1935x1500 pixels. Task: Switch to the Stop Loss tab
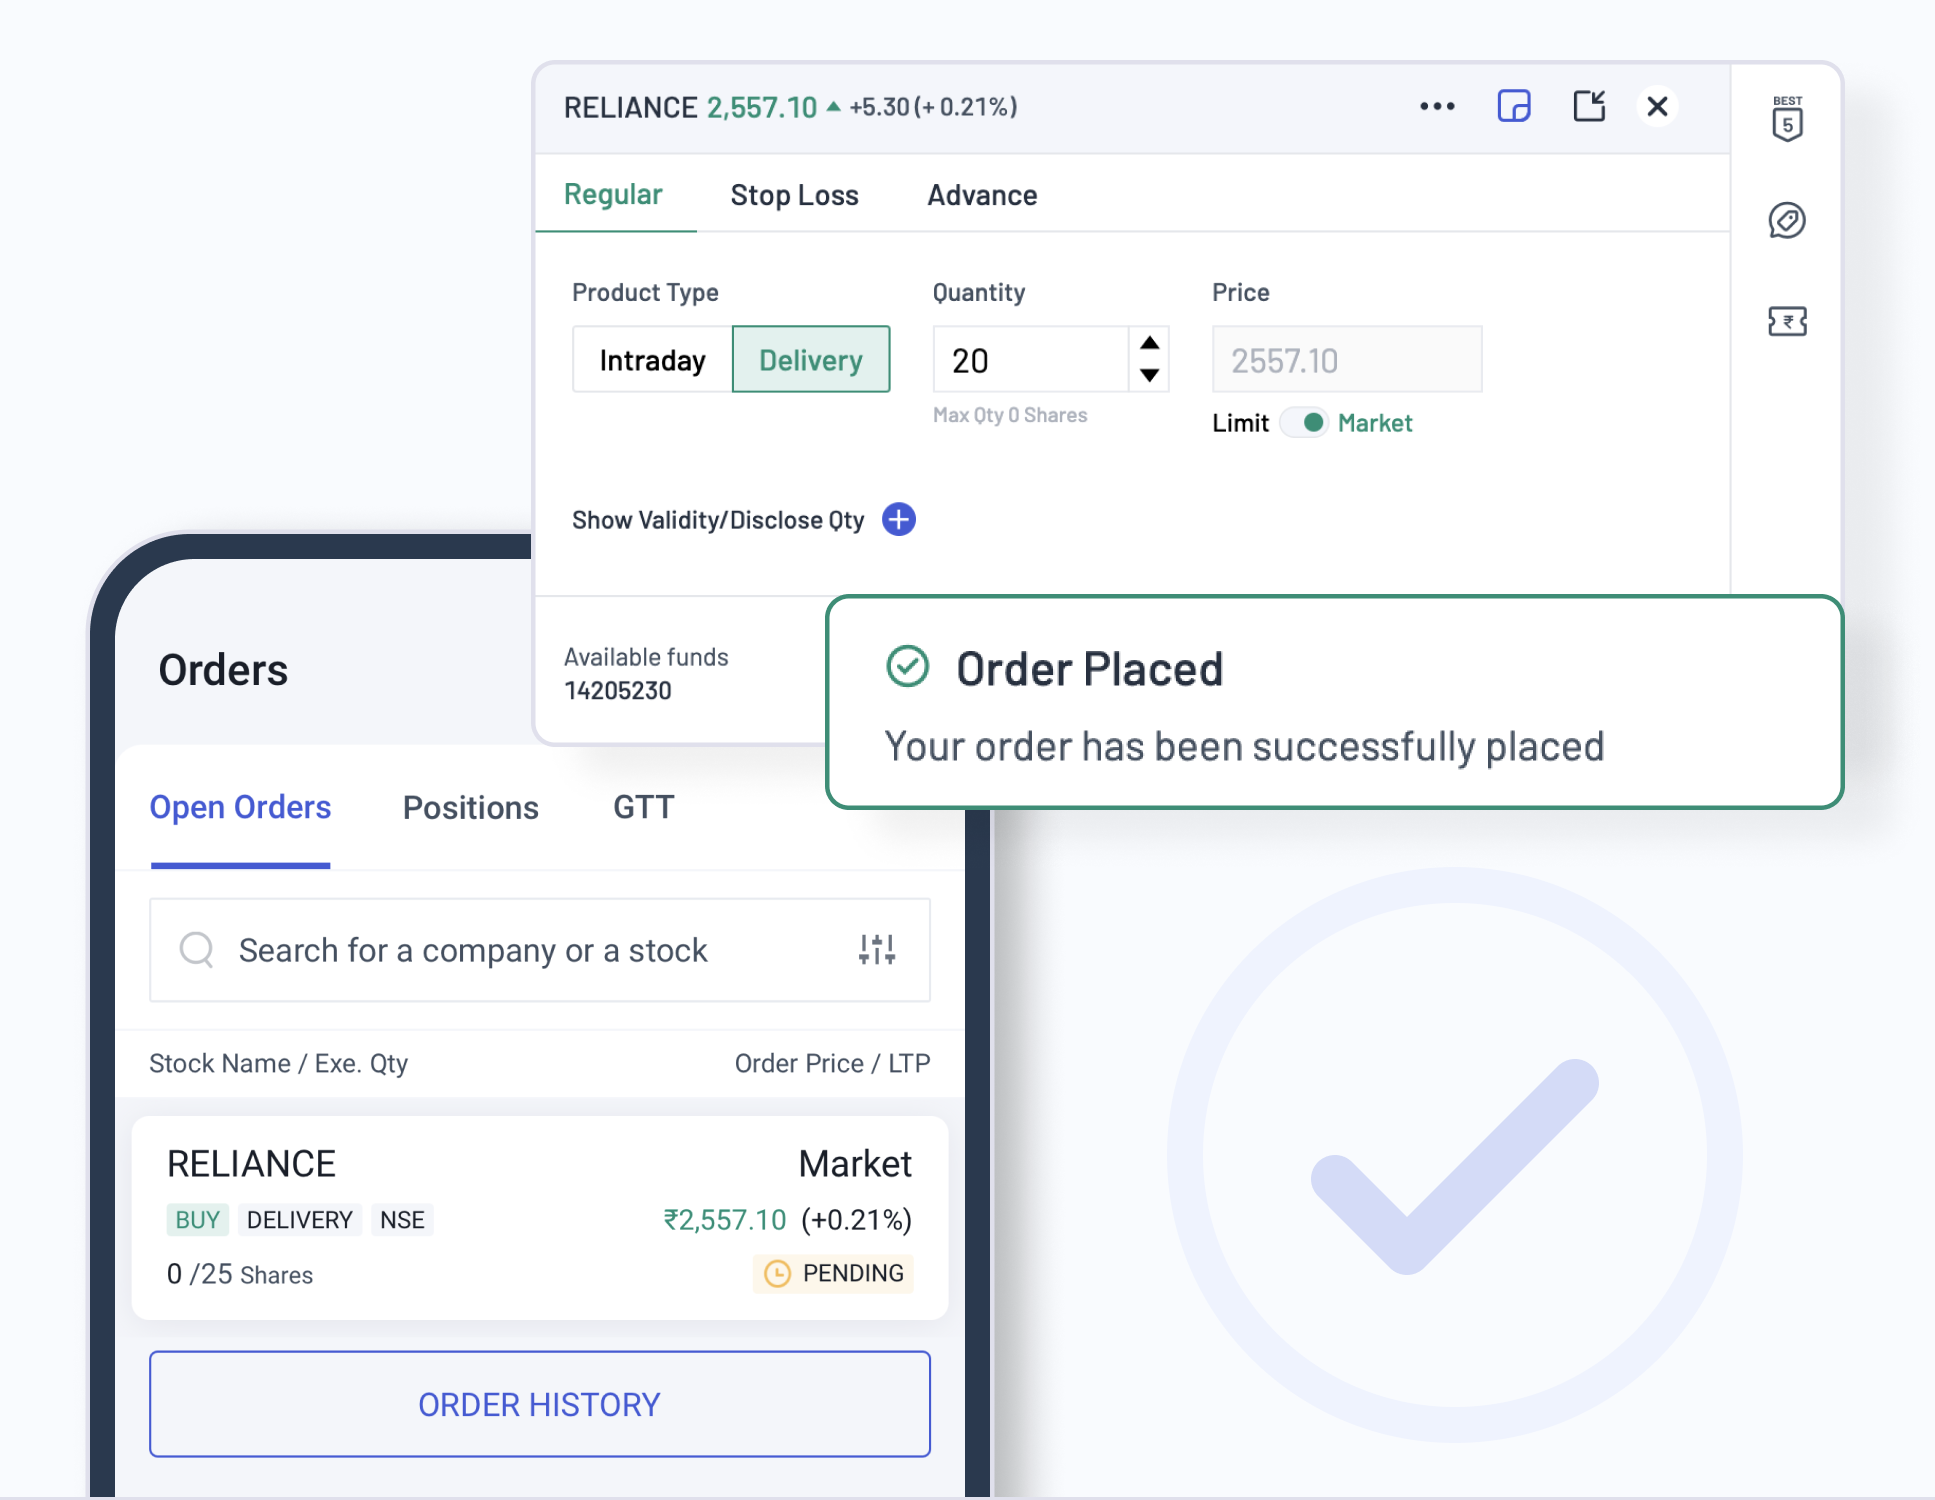[x=794, y=195]
